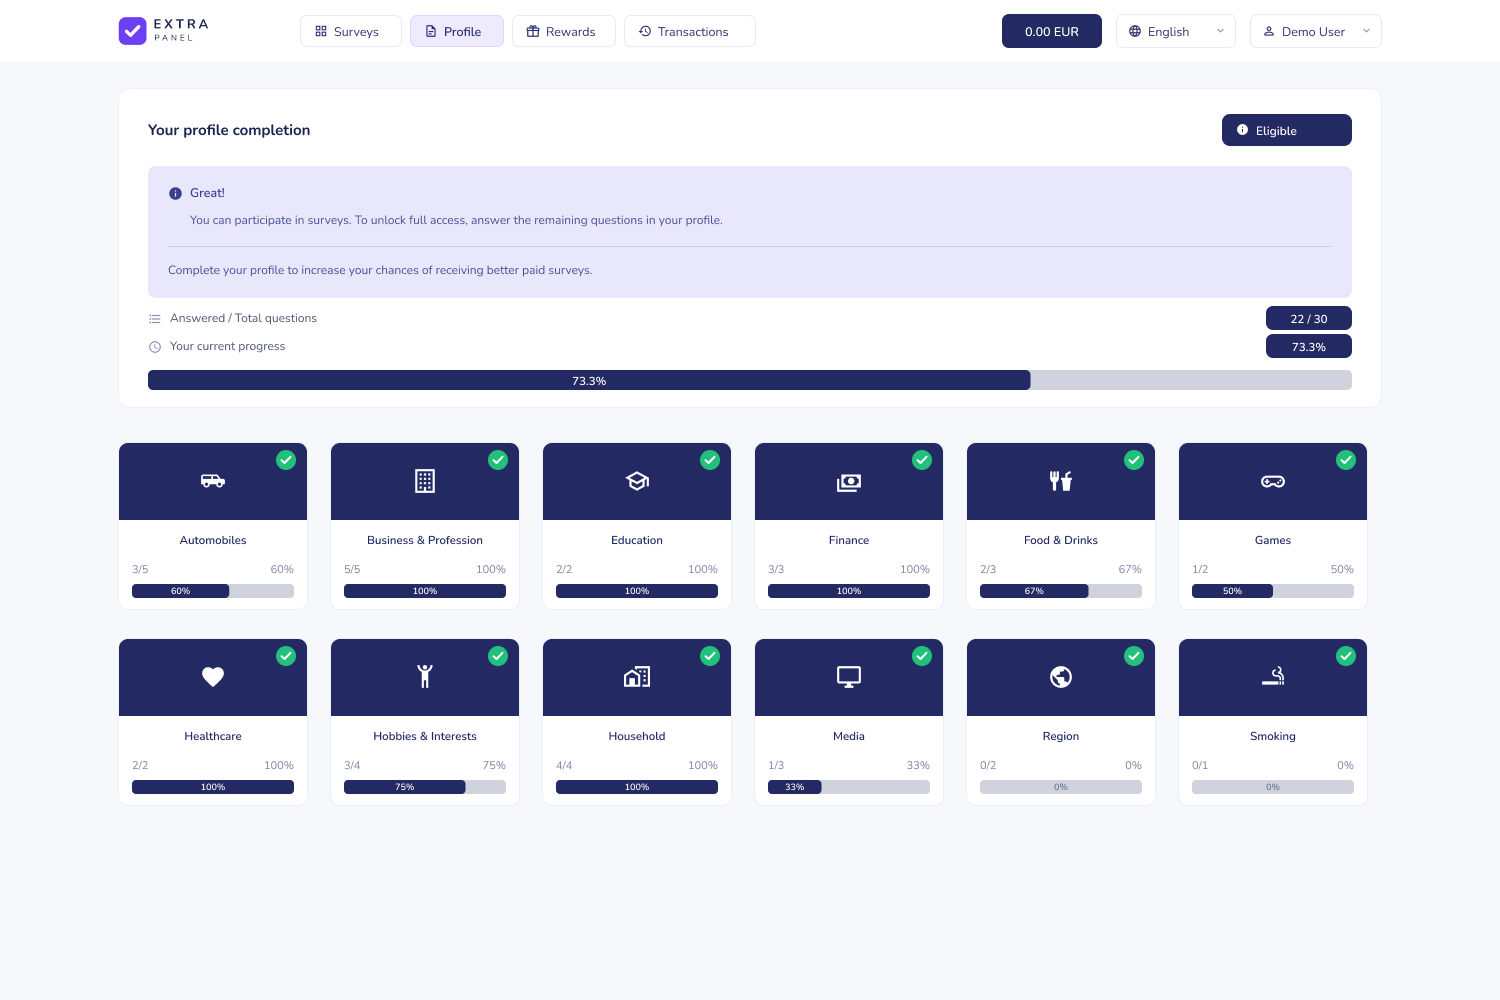
Task: Click the Answered / Total questions label
Action: [x=243, y=318]
